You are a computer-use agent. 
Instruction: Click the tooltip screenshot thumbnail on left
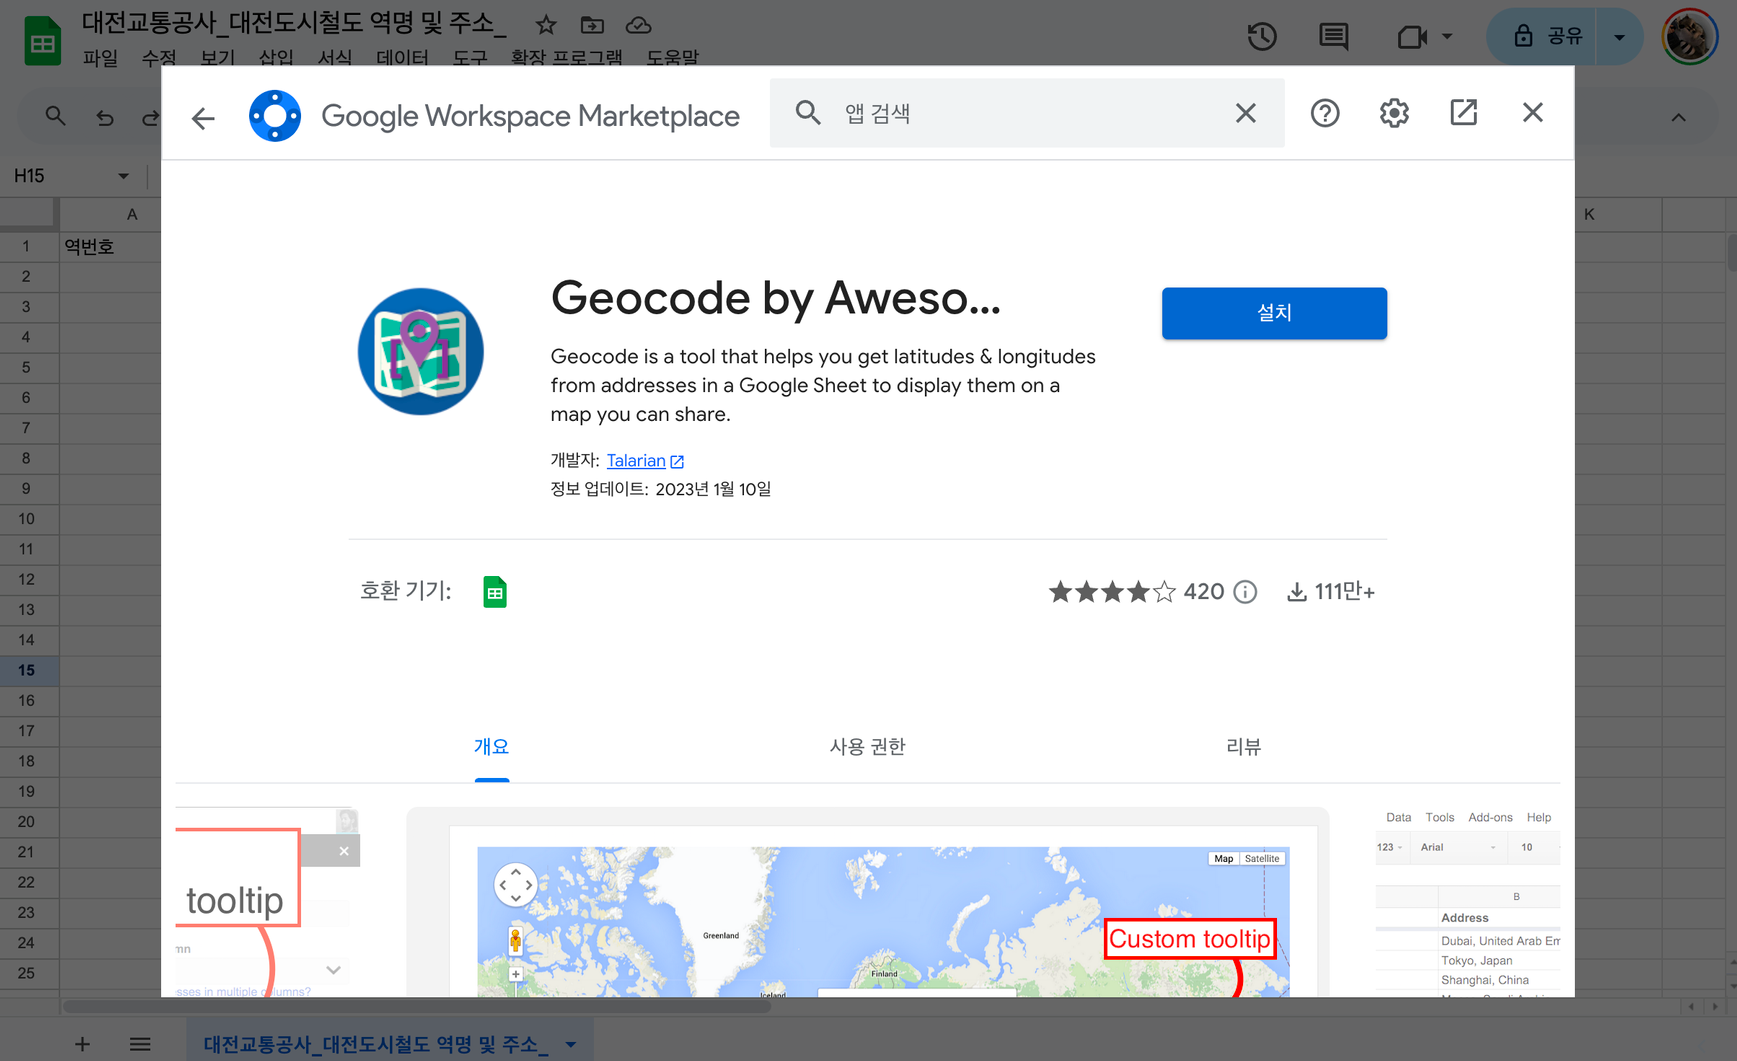(268, 902)
